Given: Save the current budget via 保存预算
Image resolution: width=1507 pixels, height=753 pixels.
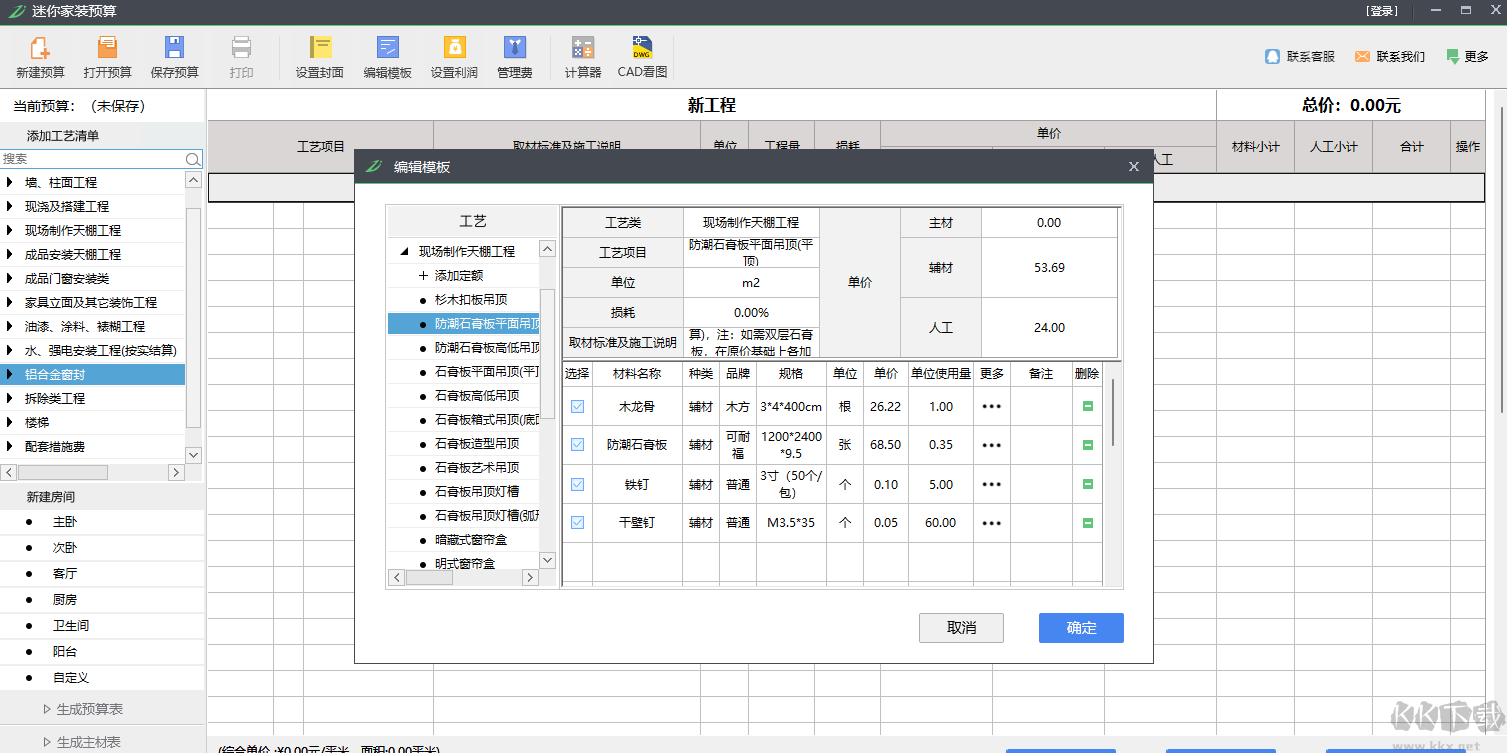Looking at the screenshot, I should tap(173, 55).
